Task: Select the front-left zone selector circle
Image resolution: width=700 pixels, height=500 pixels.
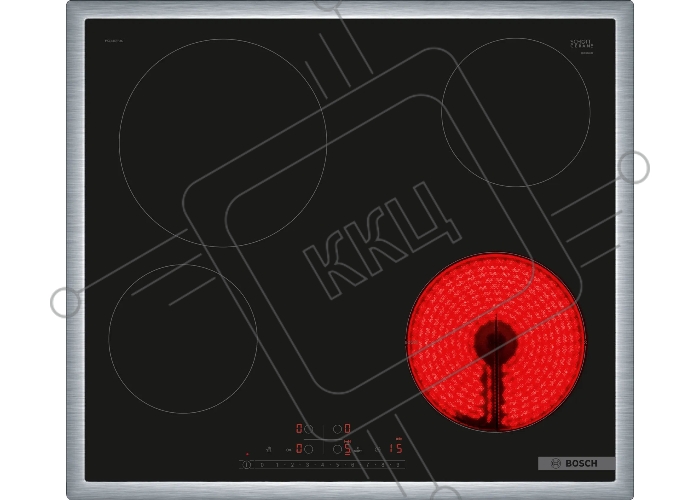Action: coord(308,449)
